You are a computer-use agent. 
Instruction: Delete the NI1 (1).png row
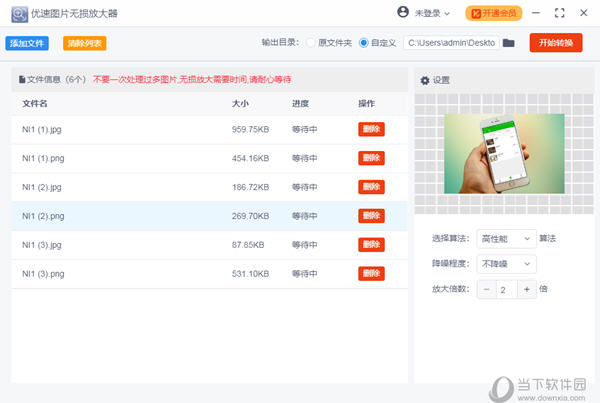371,158
